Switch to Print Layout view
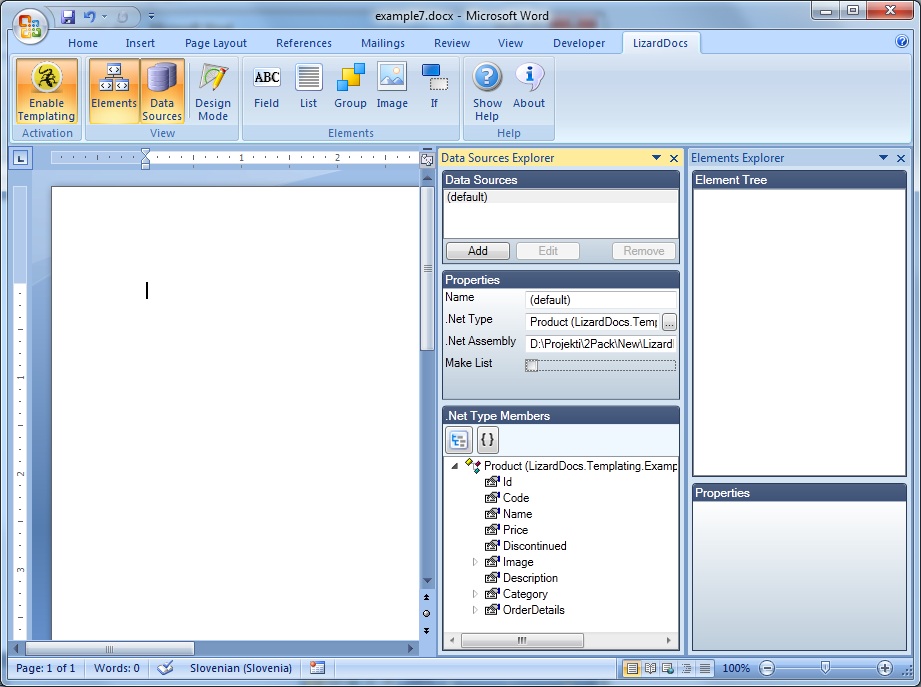Viewport: 921px width, 687px height. pos(632,668)
